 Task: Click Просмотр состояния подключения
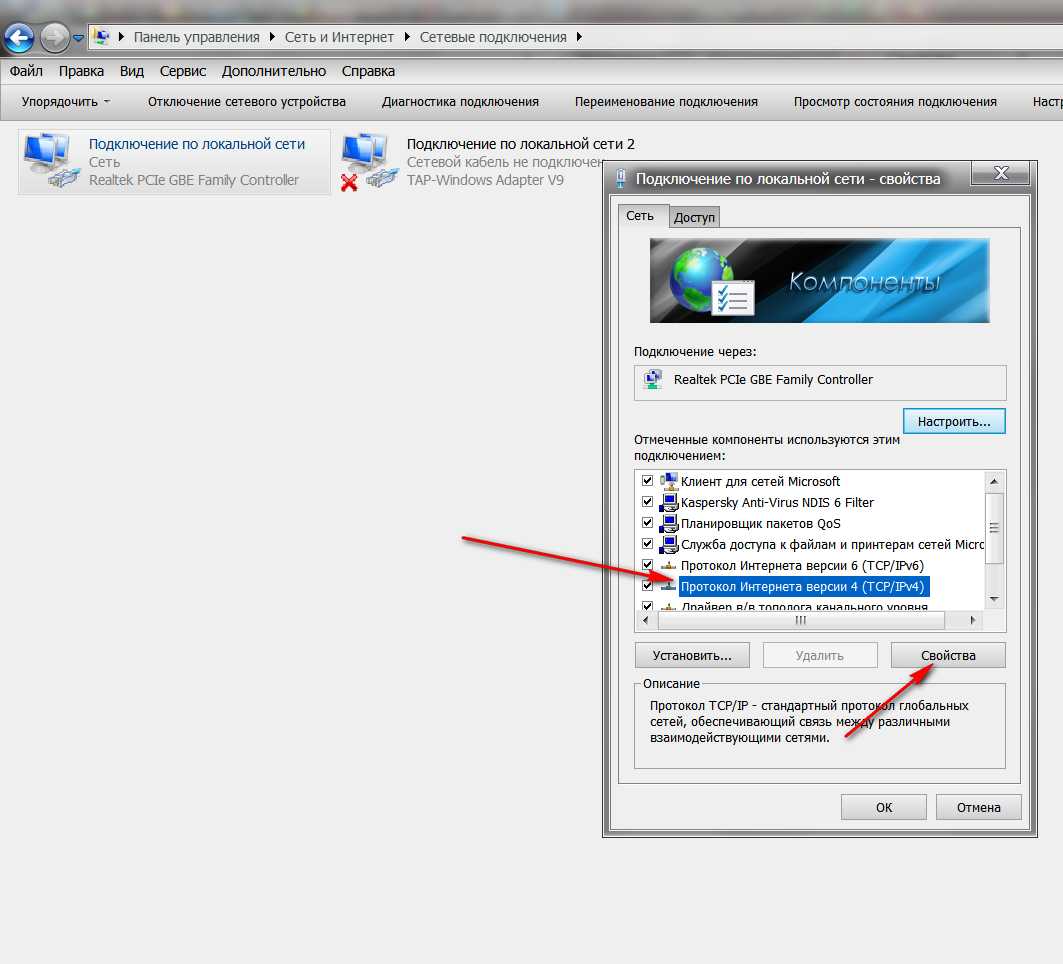tap(895, 102)
